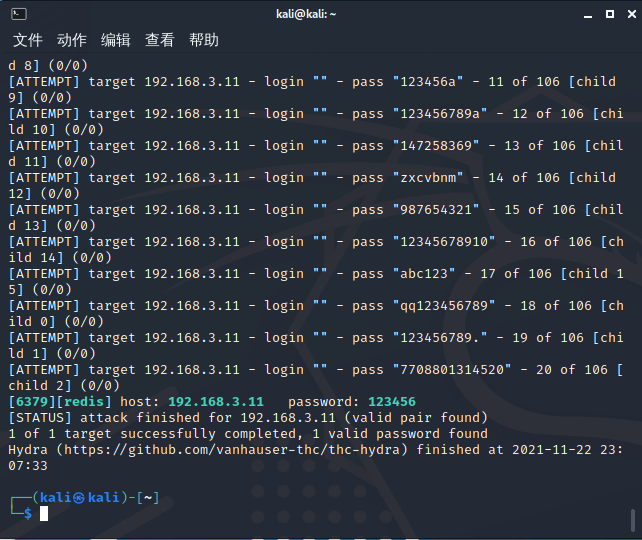The width and height of the screenshot is (642, 540).
Task: Click password "123456789a" in attempt 12
Action: (x=440, y=113)
